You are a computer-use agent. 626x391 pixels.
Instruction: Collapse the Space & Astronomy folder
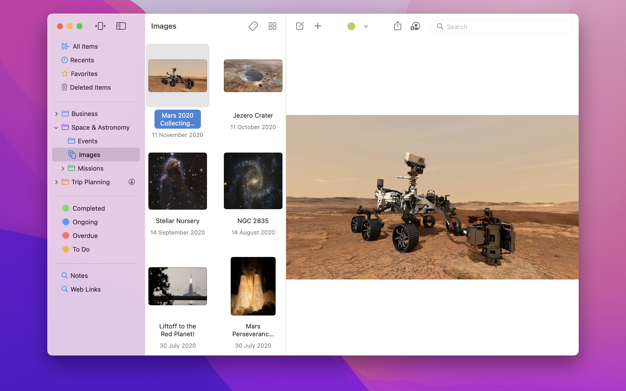click(x=56, y=127)
